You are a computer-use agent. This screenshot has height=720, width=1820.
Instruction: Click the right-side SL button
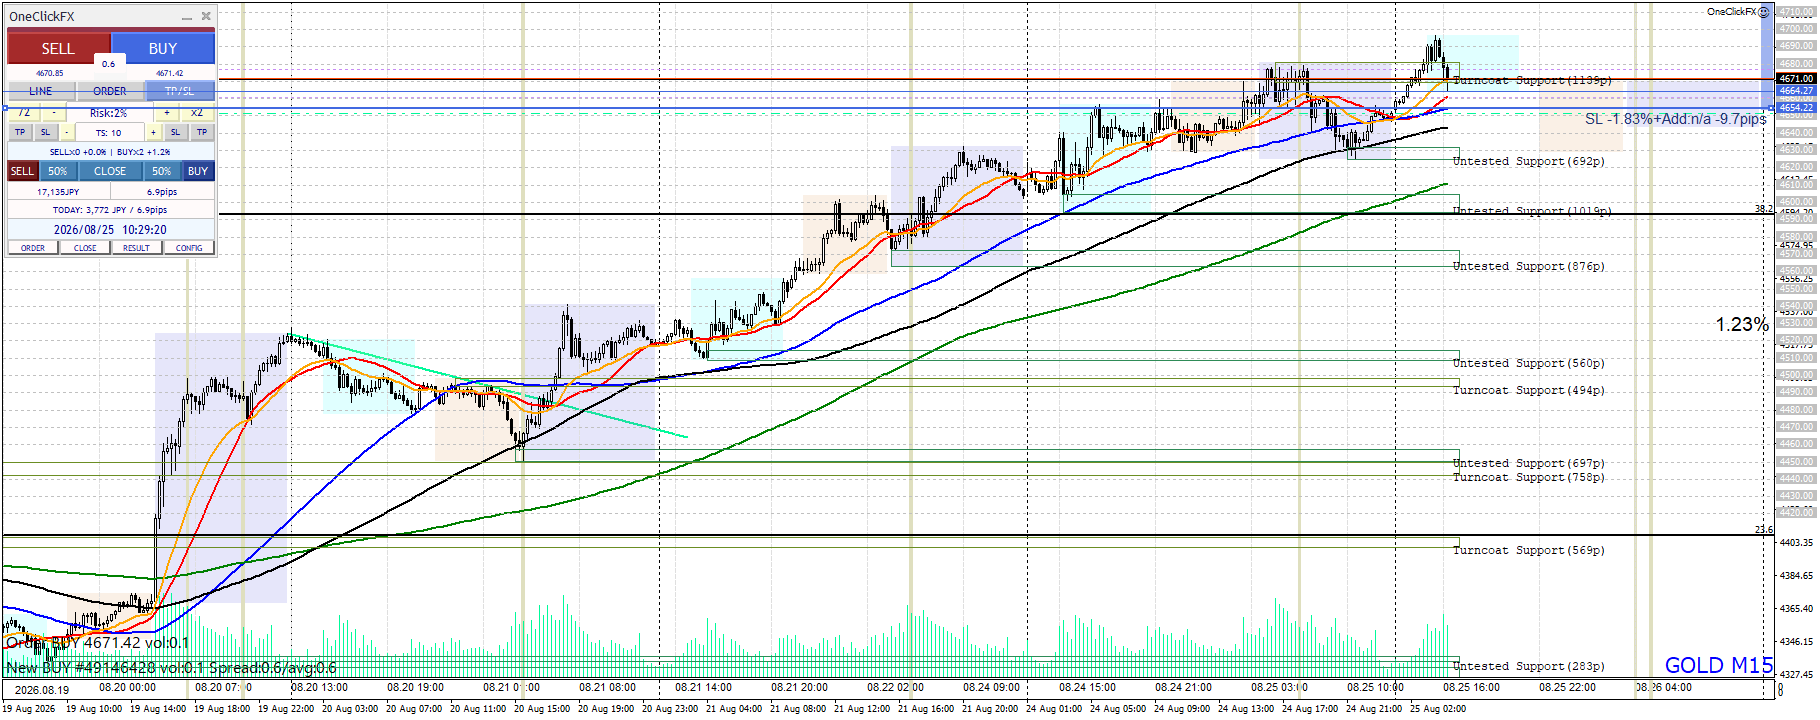(x=175, y=132)
